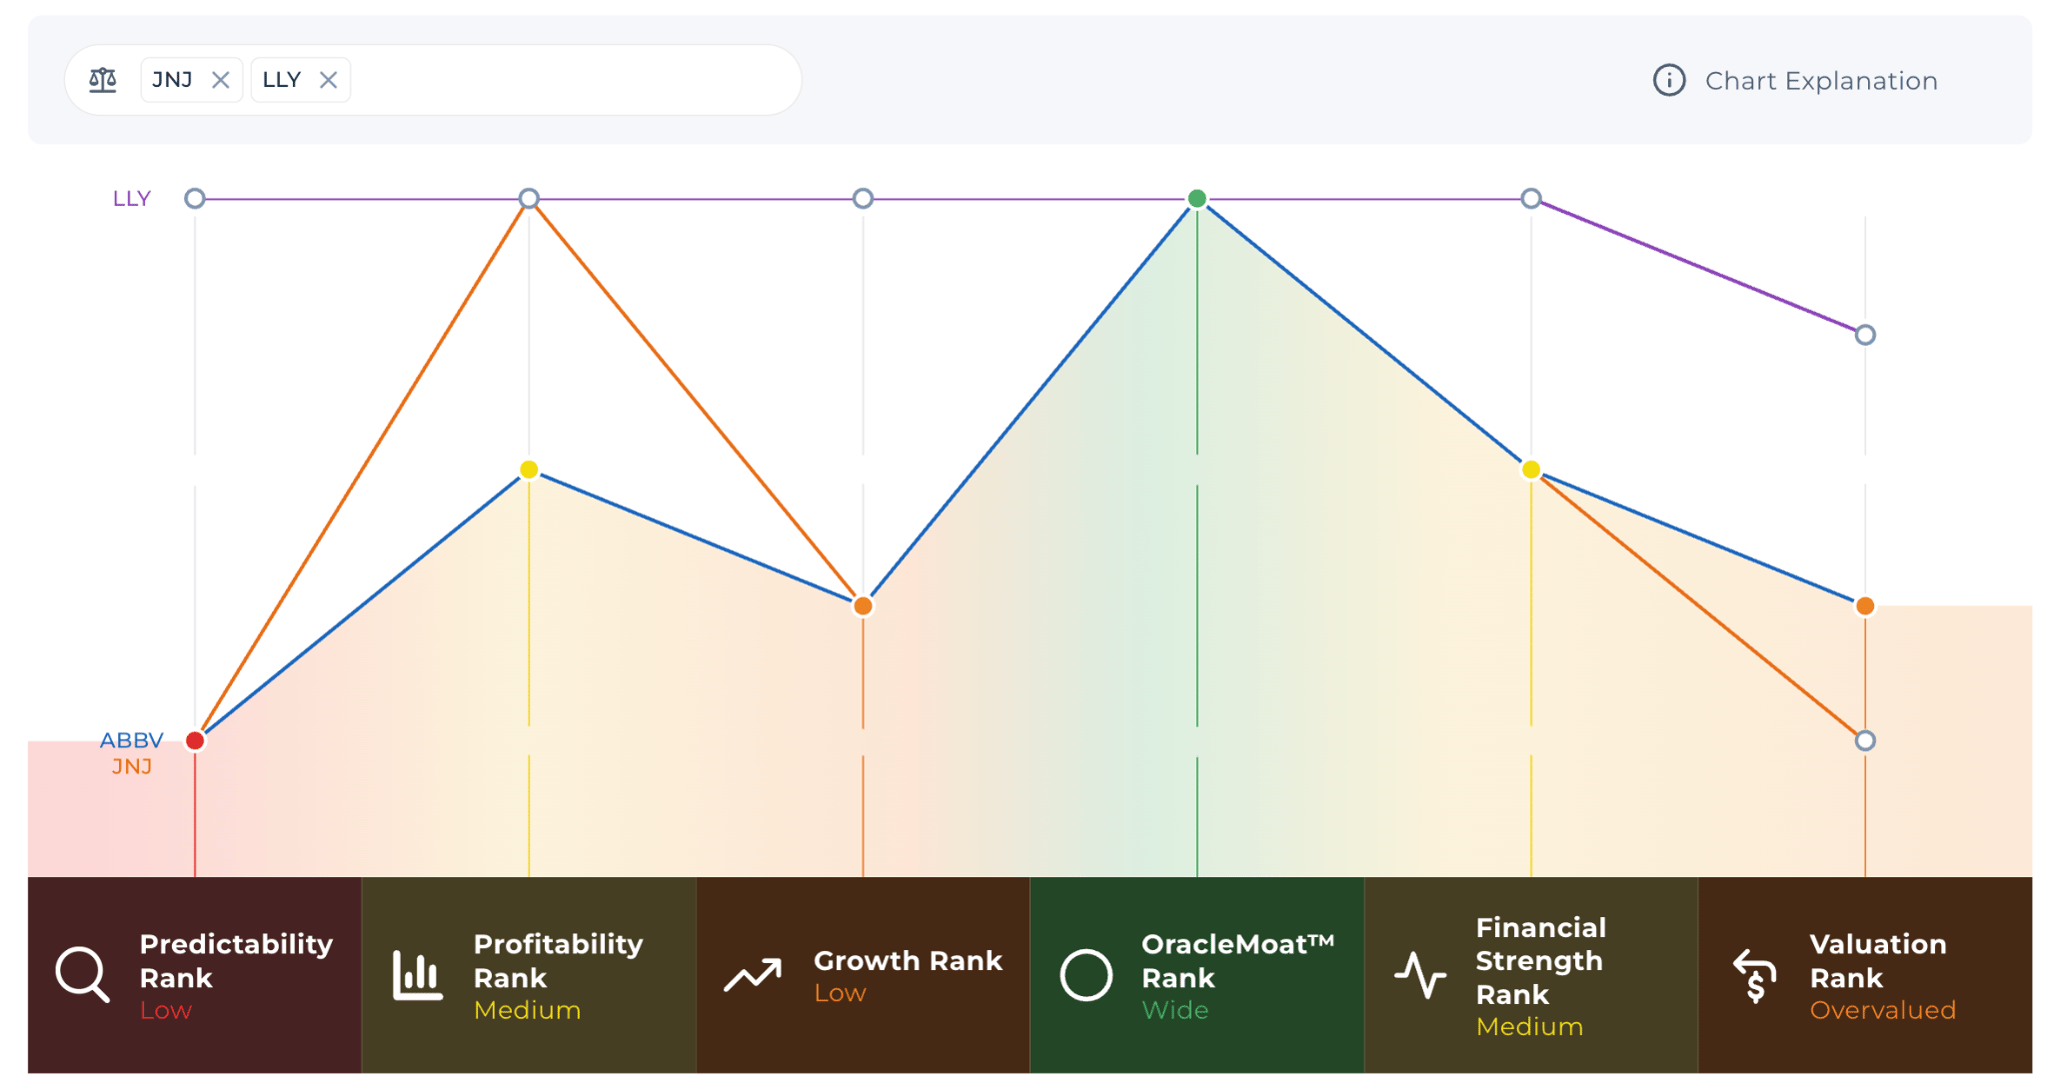Viewport: 2047px width, 1087px height.
Task: Select the Profitability Rank card title
Action: coord(558,961)
